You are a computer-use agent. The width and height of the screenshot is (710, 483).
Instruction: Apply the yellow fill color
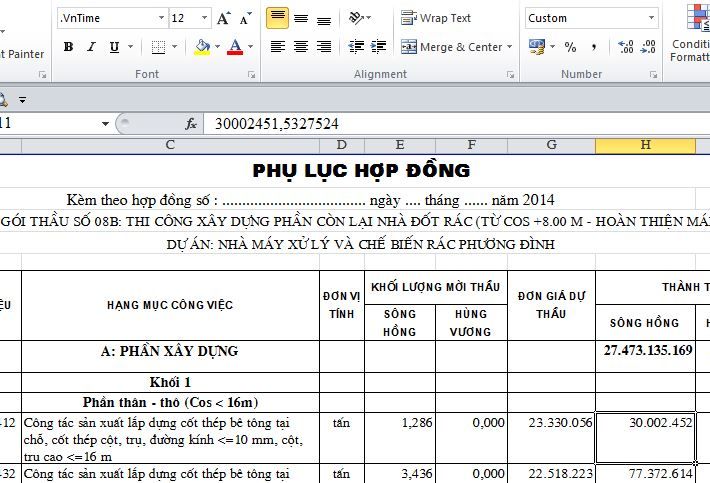pos(203,47)
